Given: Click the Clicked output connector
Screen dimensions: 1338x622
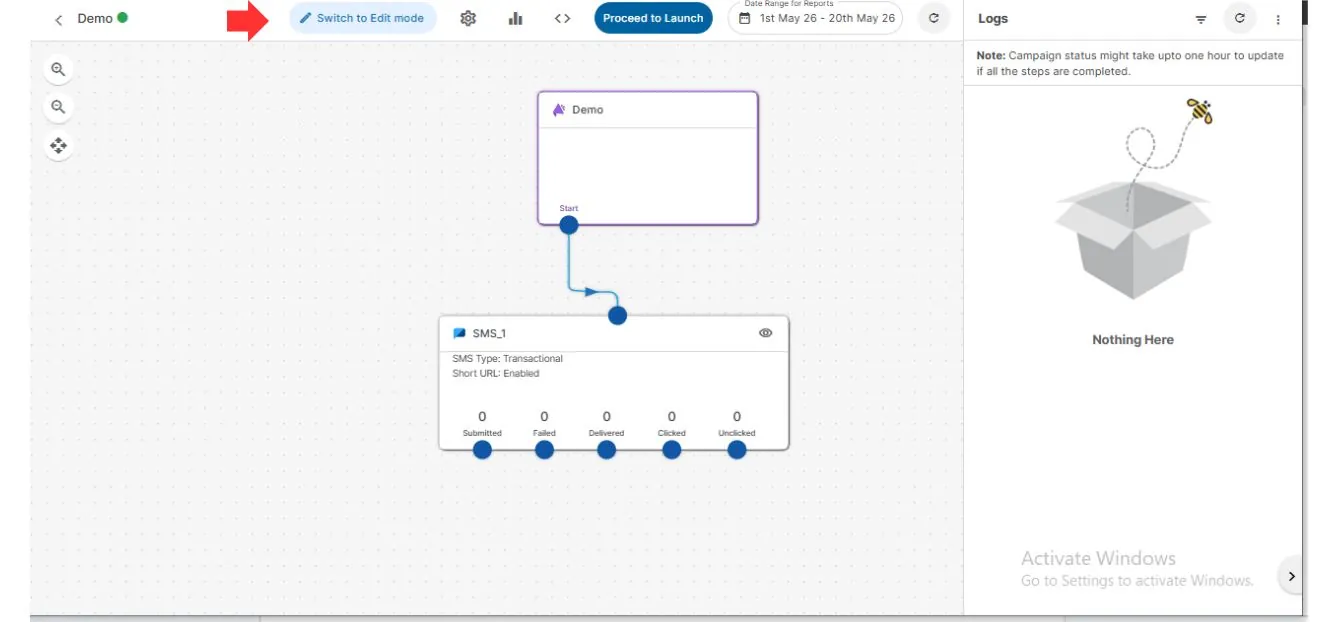Looking at the screenshot, I should click(x=672, y=450).
